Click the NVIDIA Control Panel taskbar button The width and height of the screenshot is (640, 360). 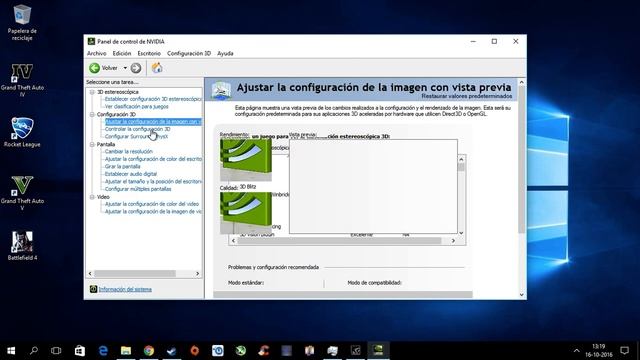pyautogui.click(x=378, y=351)
